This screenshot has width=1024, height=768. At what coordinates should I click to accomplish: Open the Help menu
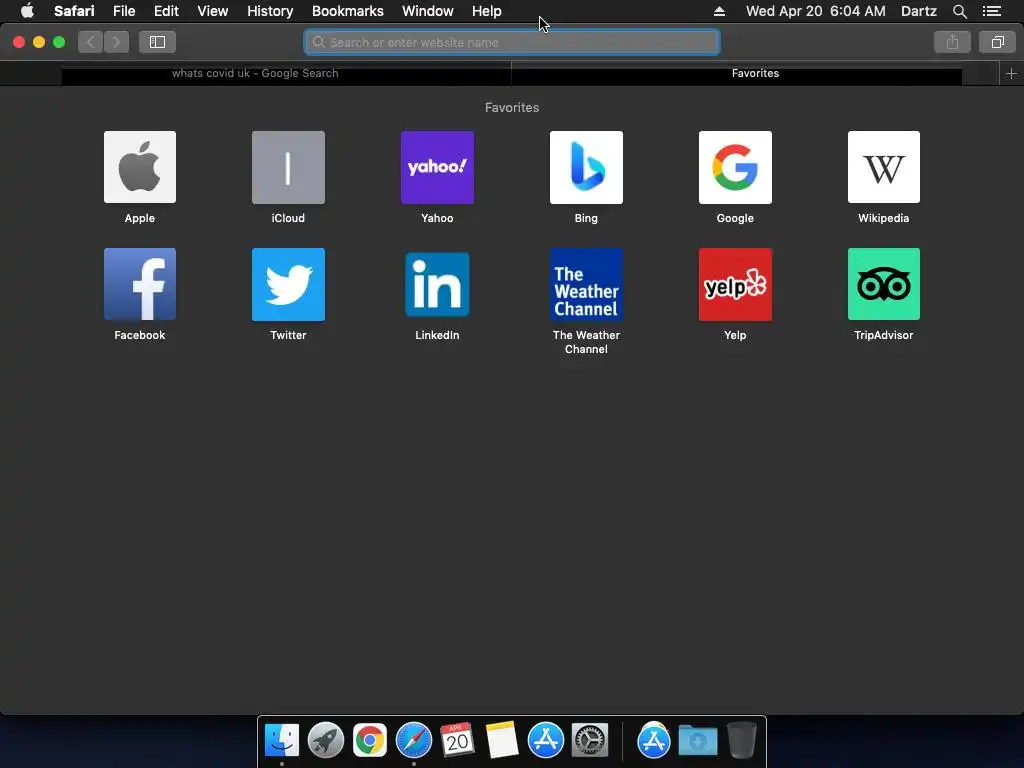(x=487, y=11)
